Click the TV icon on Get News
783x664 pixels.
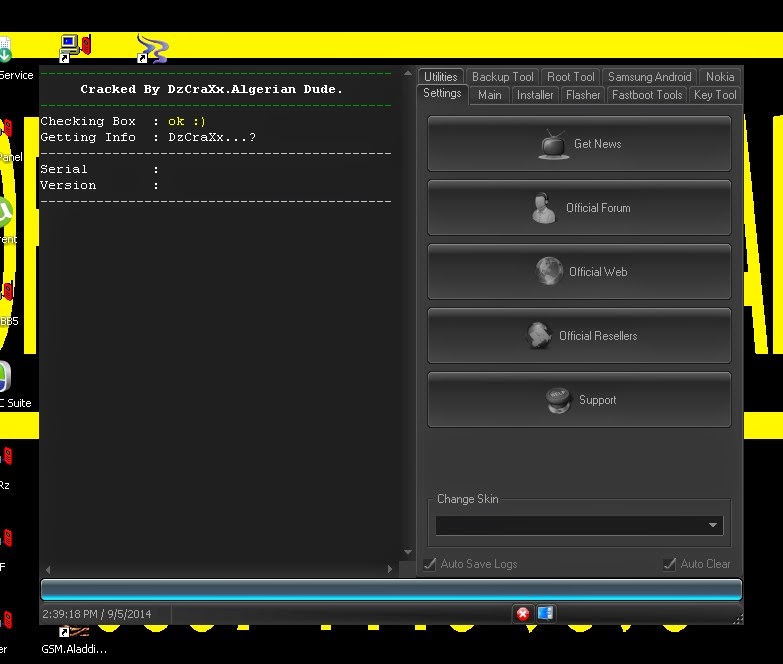tap(553, 145)
